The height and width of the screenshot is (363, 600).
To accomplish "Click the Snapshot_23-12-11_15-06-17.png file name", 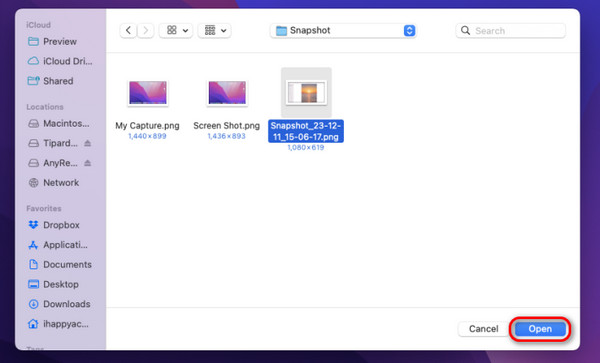I will pyautogui.click(x=306, y=131).
